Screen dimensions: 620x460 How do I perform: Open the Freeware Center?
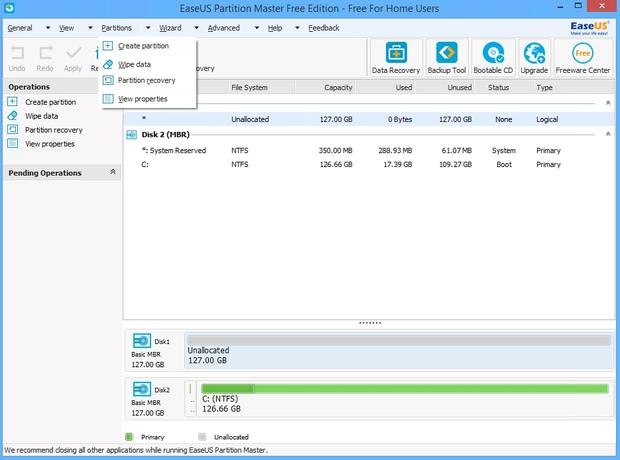(x=583, y=58)
